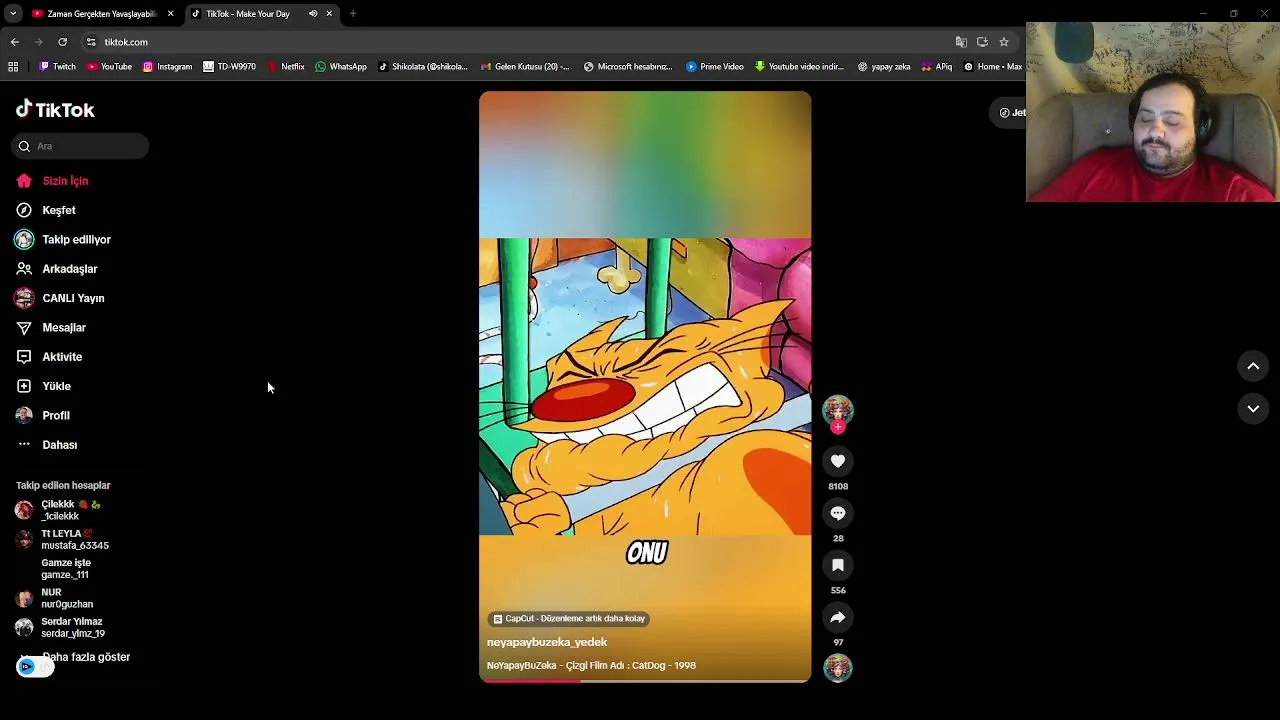
Task: Click the browser back arrow
Action: (x=15, y=42)
